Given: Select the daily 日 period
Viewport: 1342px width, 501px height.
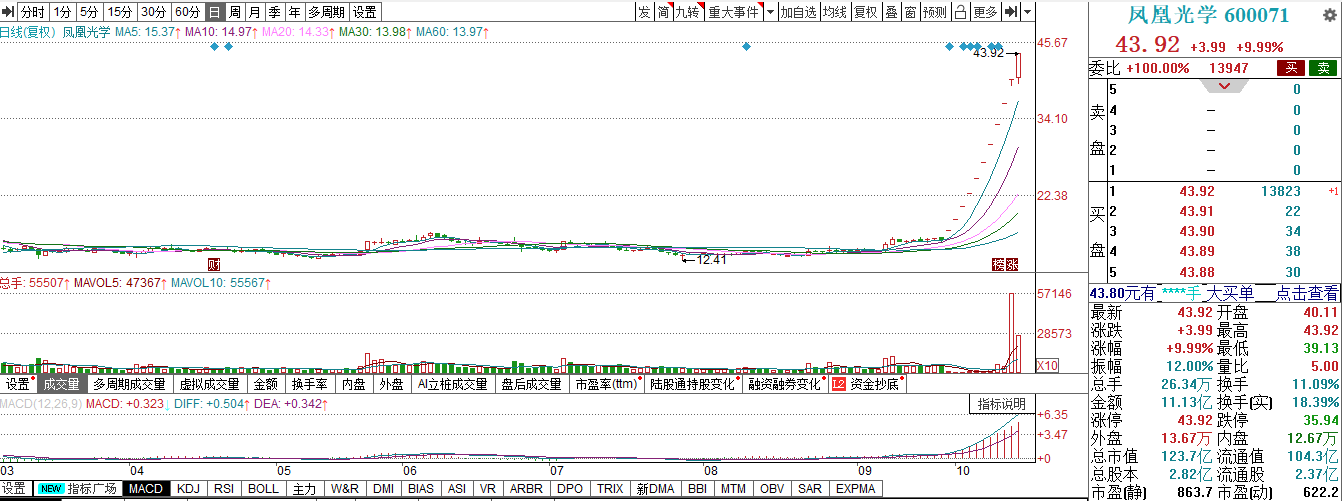Looking at the screenshot, I should [214, 12].
